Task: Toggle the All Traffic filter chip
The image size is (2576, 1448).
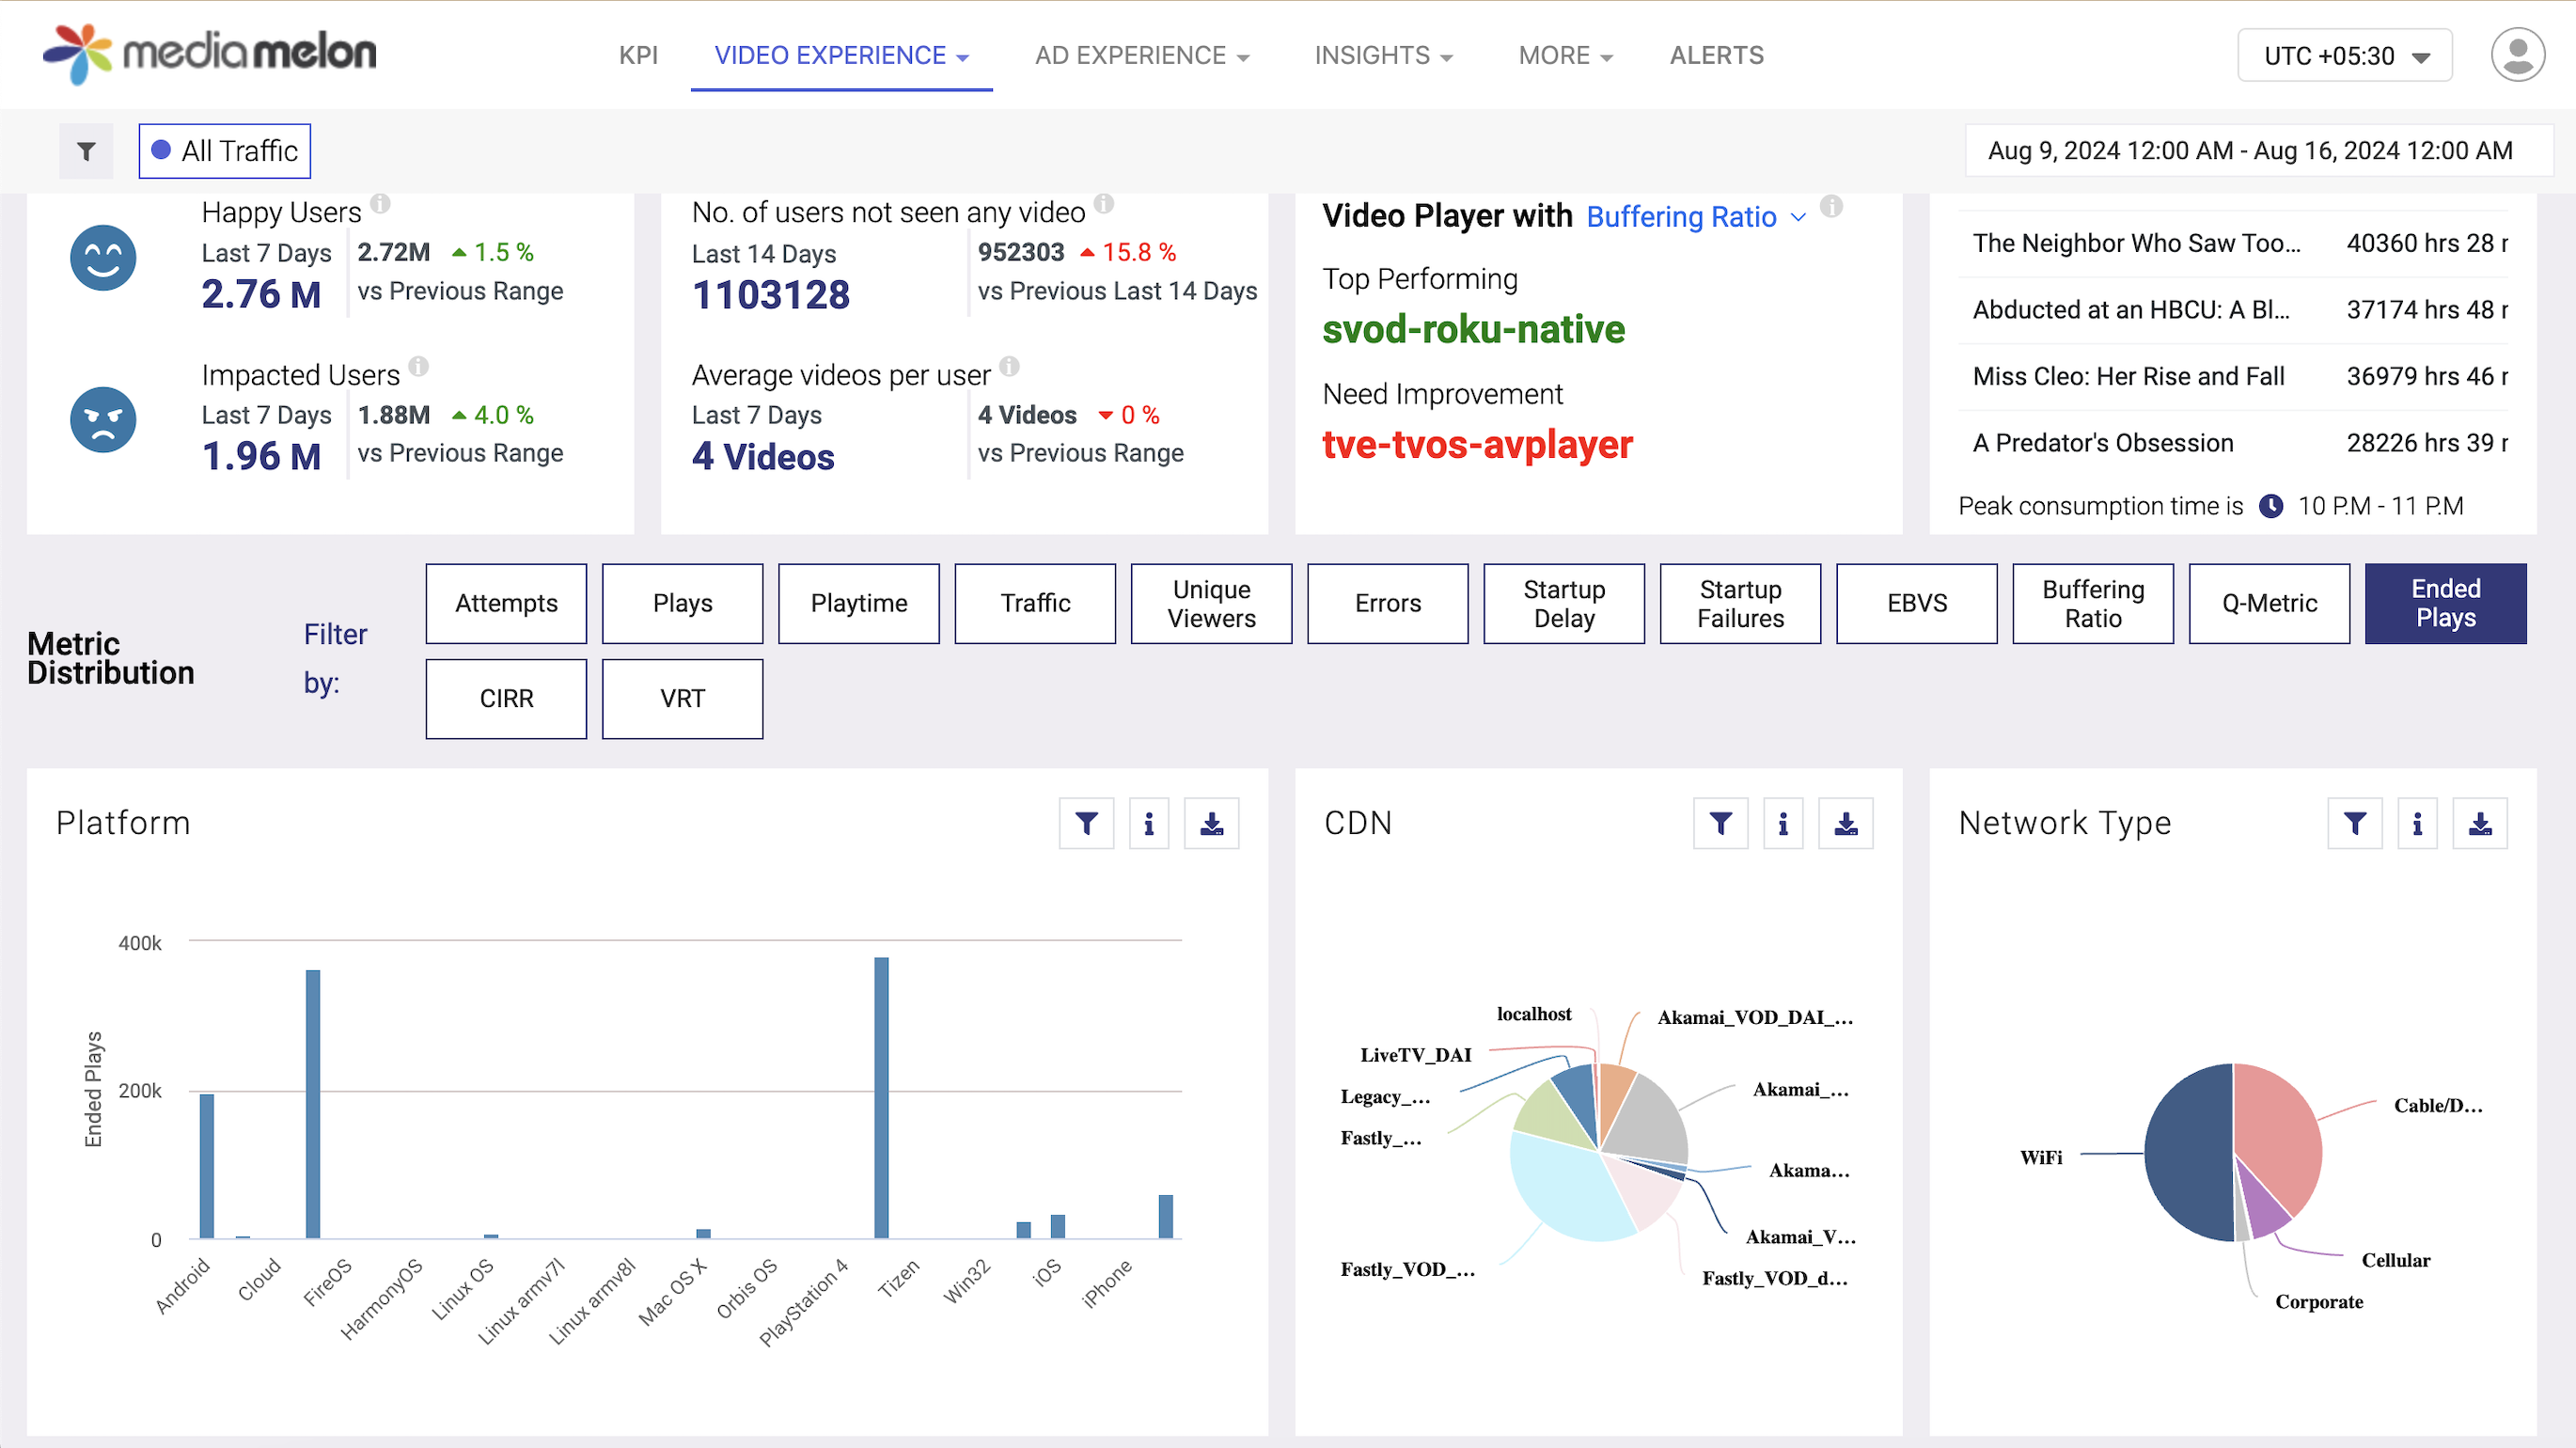Action: coord(225,151)
